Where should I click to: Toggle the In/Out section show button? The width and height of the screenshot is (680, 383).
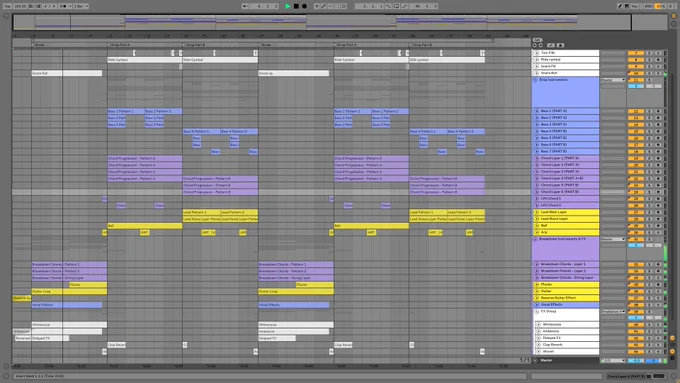click(x=673, y=338)
